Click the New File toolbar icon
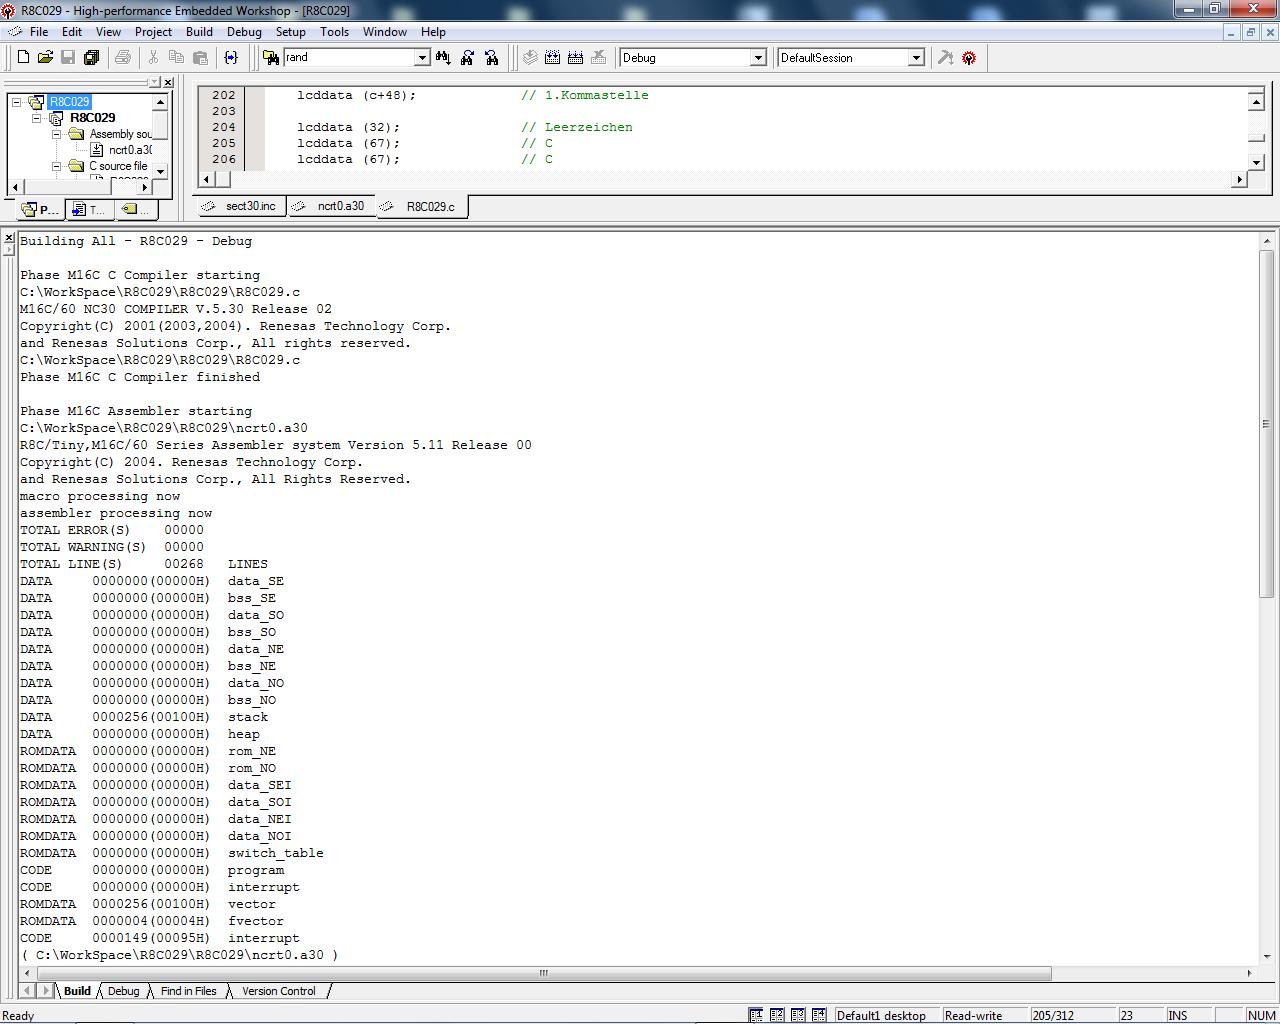The image size is (1280, 1024). 23,58
